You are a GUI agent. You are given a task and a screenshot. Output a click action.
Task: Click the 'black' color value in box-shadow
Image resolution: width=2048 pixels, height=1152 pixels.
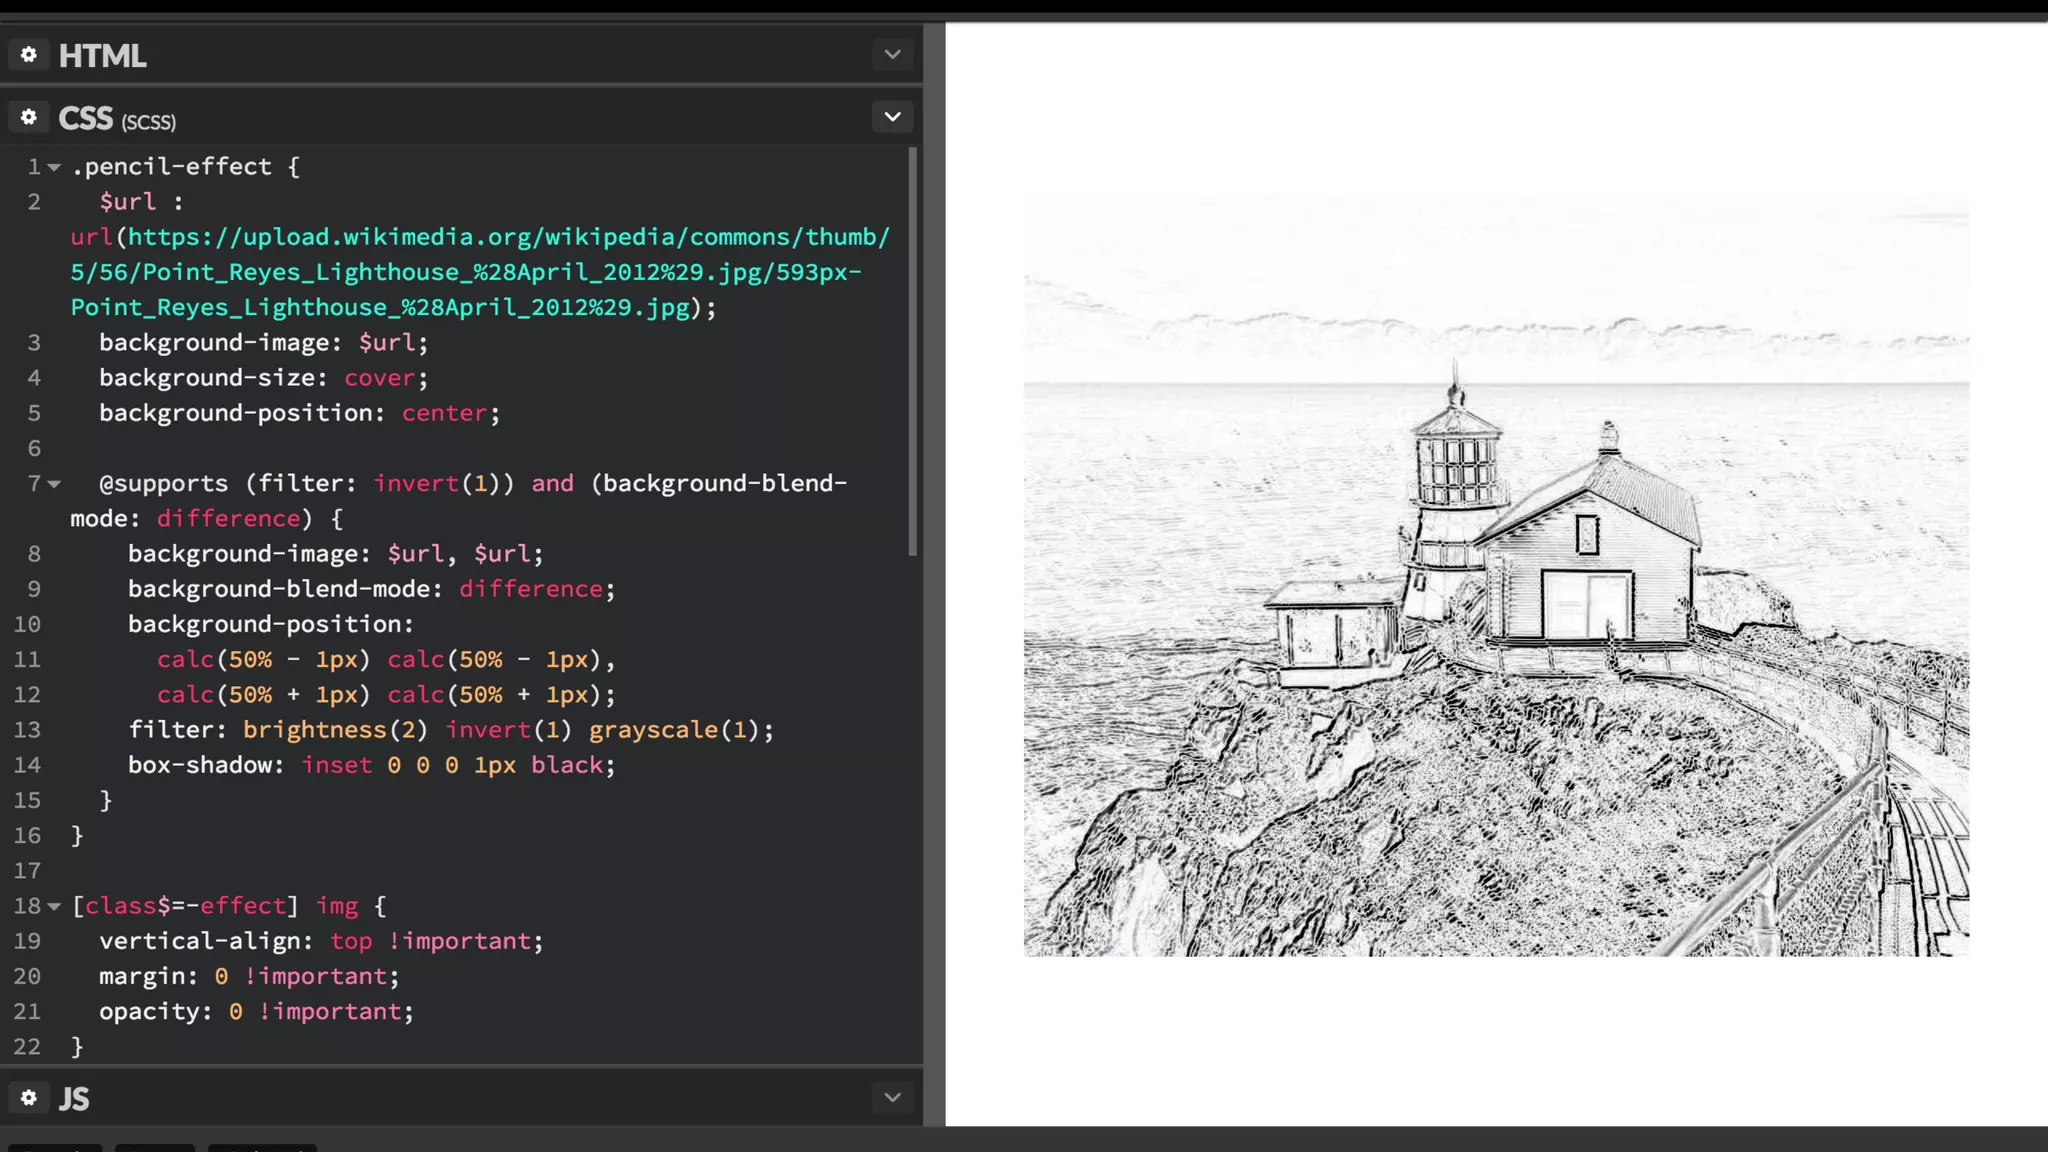(567, 765)
